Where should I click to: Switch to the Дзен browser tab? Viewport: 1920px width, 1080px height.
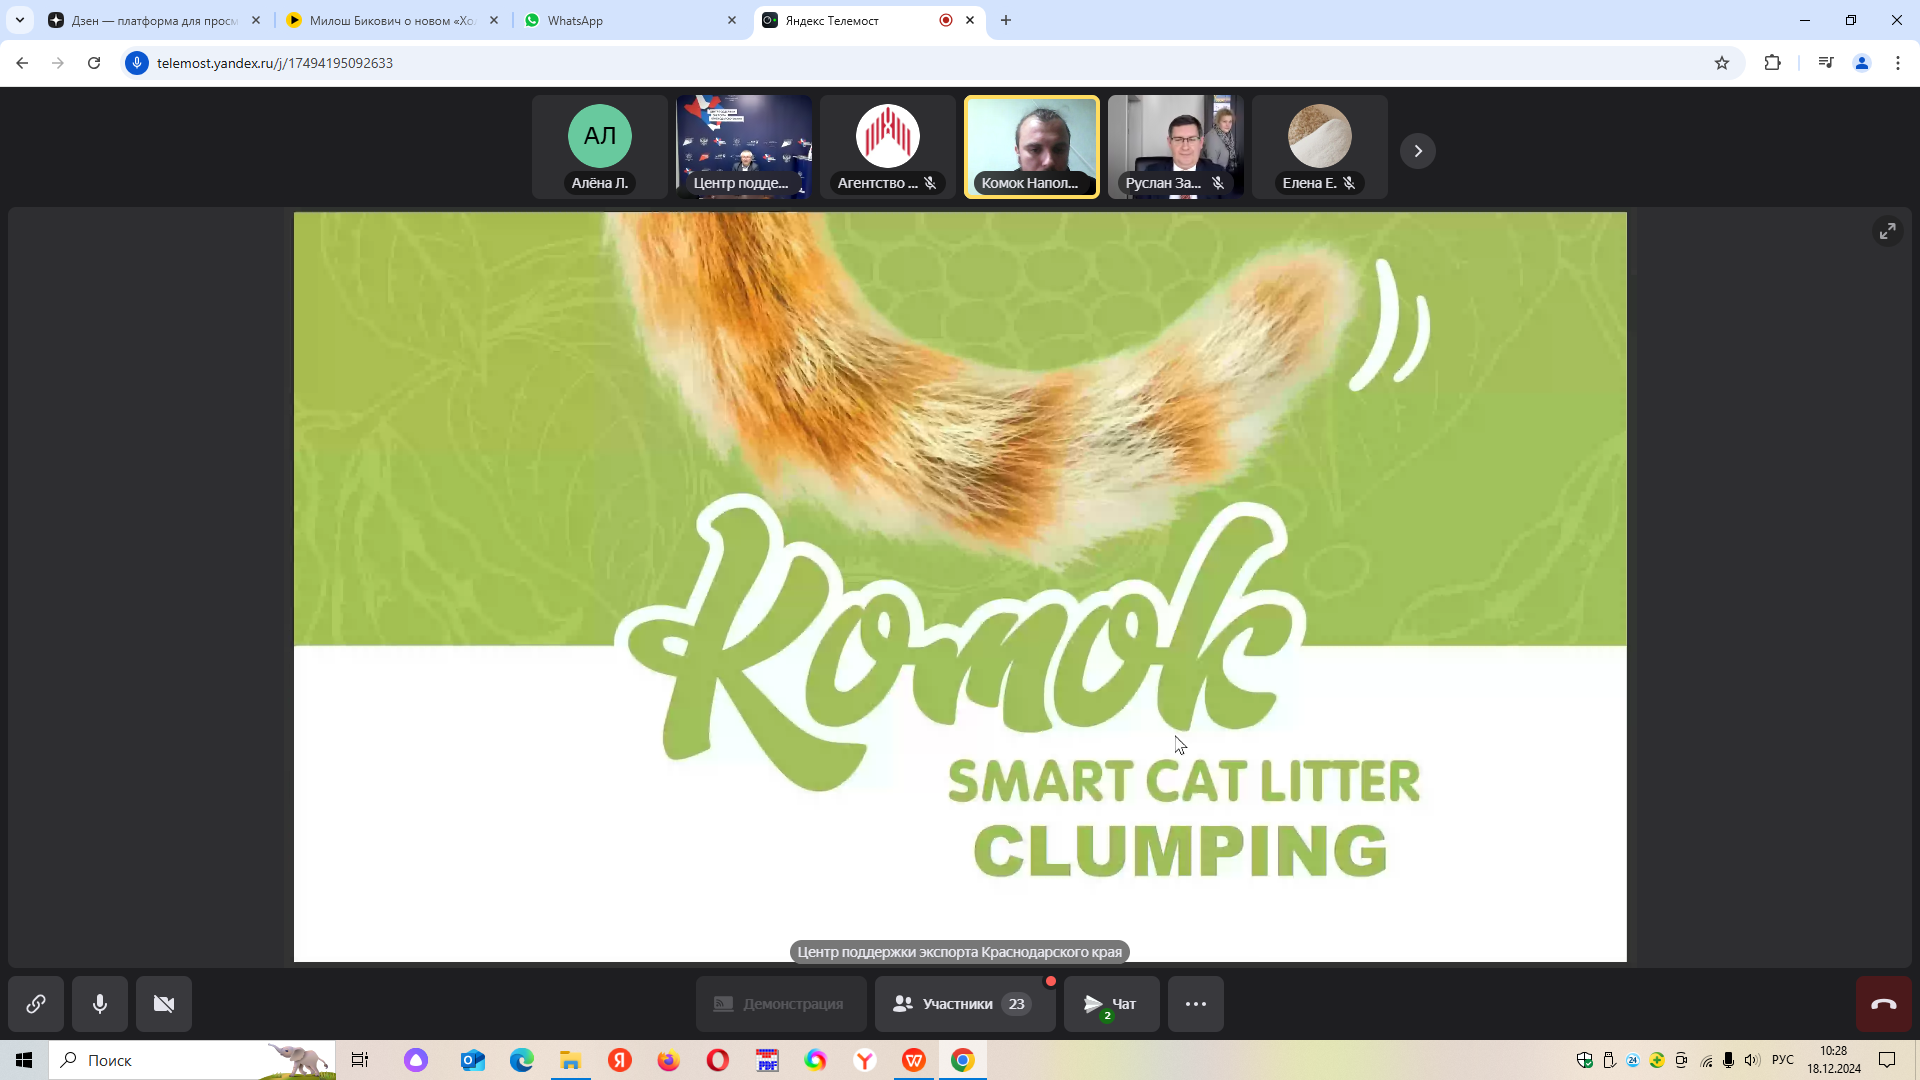click(155, 20)
